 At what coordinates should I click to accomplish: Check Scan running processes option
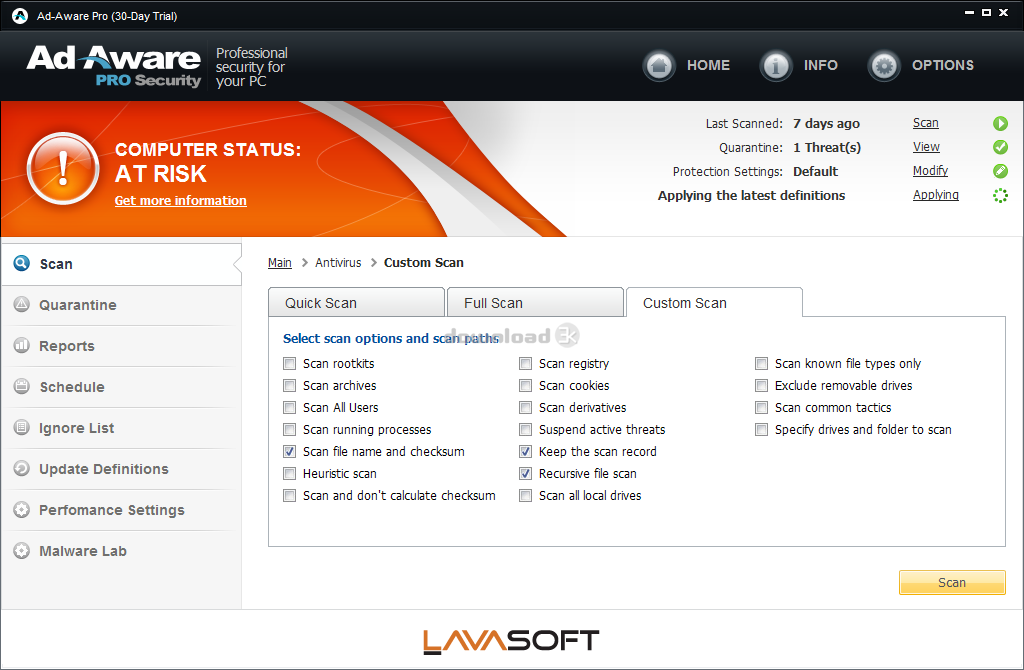[x=289, y=430]
